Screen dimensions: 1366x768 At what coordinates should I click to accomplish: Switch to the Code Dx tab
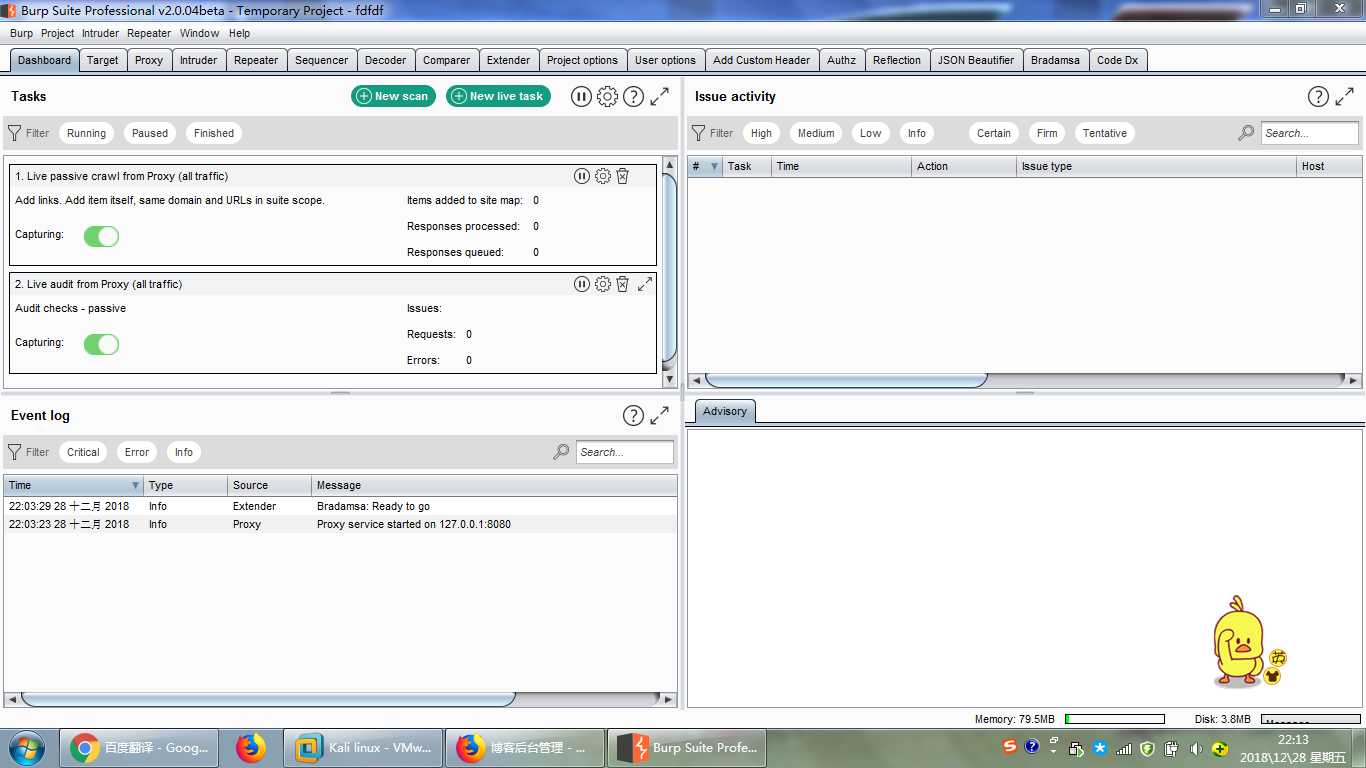[x=1117, y=60]
